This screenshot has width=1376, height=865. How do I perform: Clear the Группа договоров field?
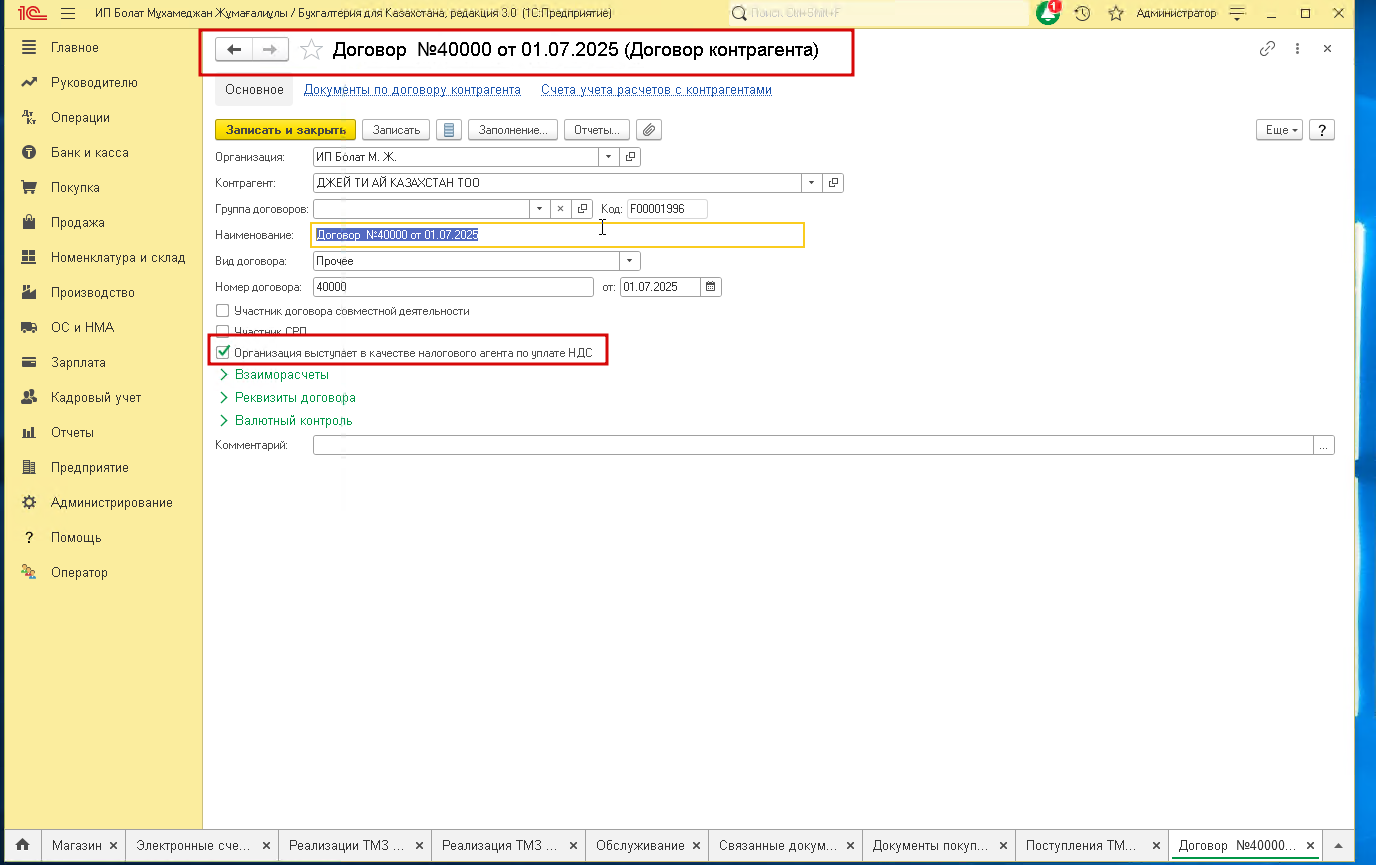(x=560, y=209)
